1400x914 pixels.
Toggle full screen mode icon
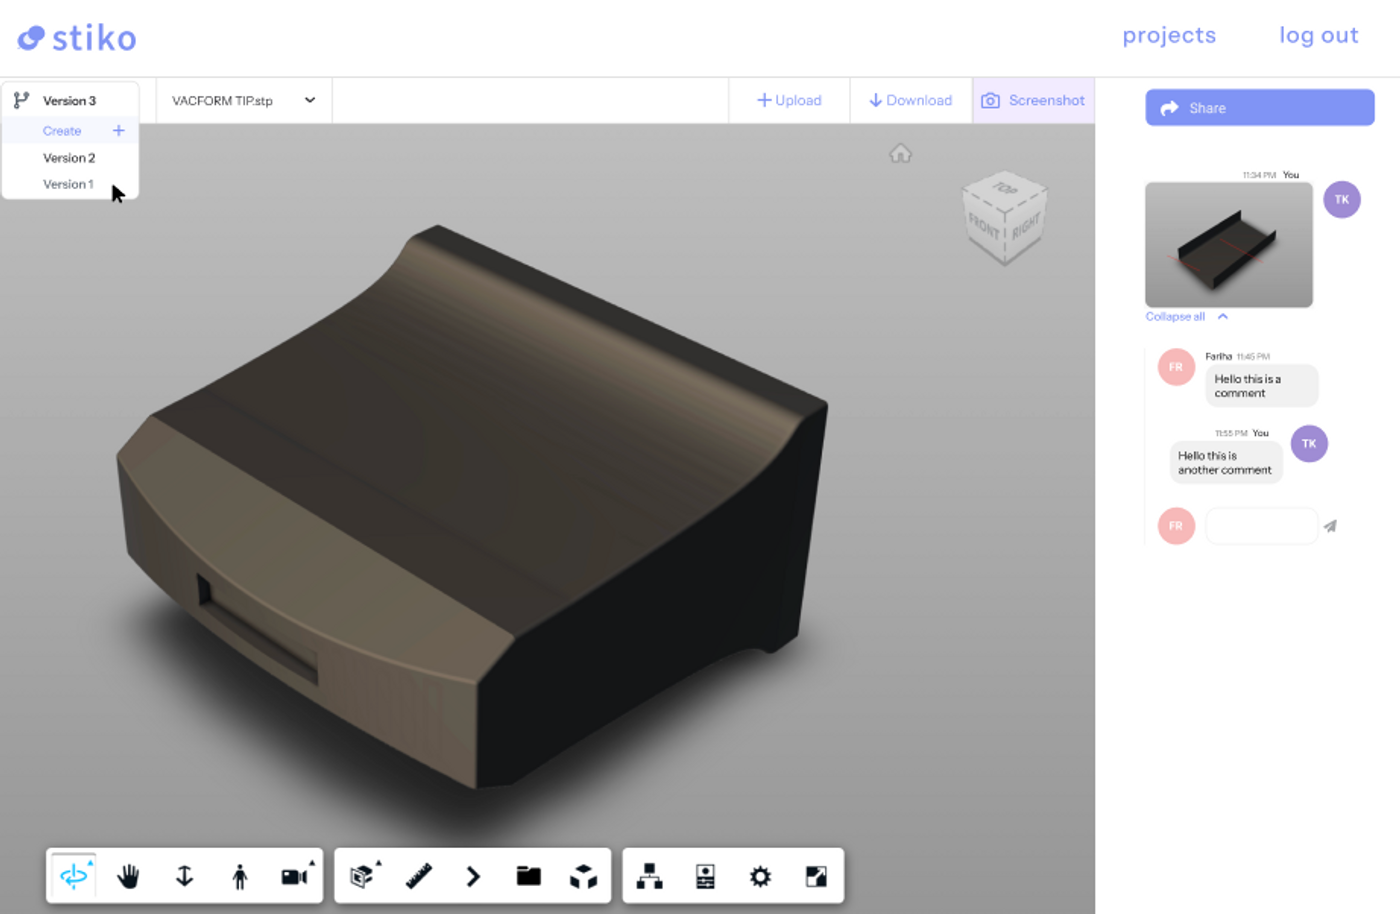point(816,877)
